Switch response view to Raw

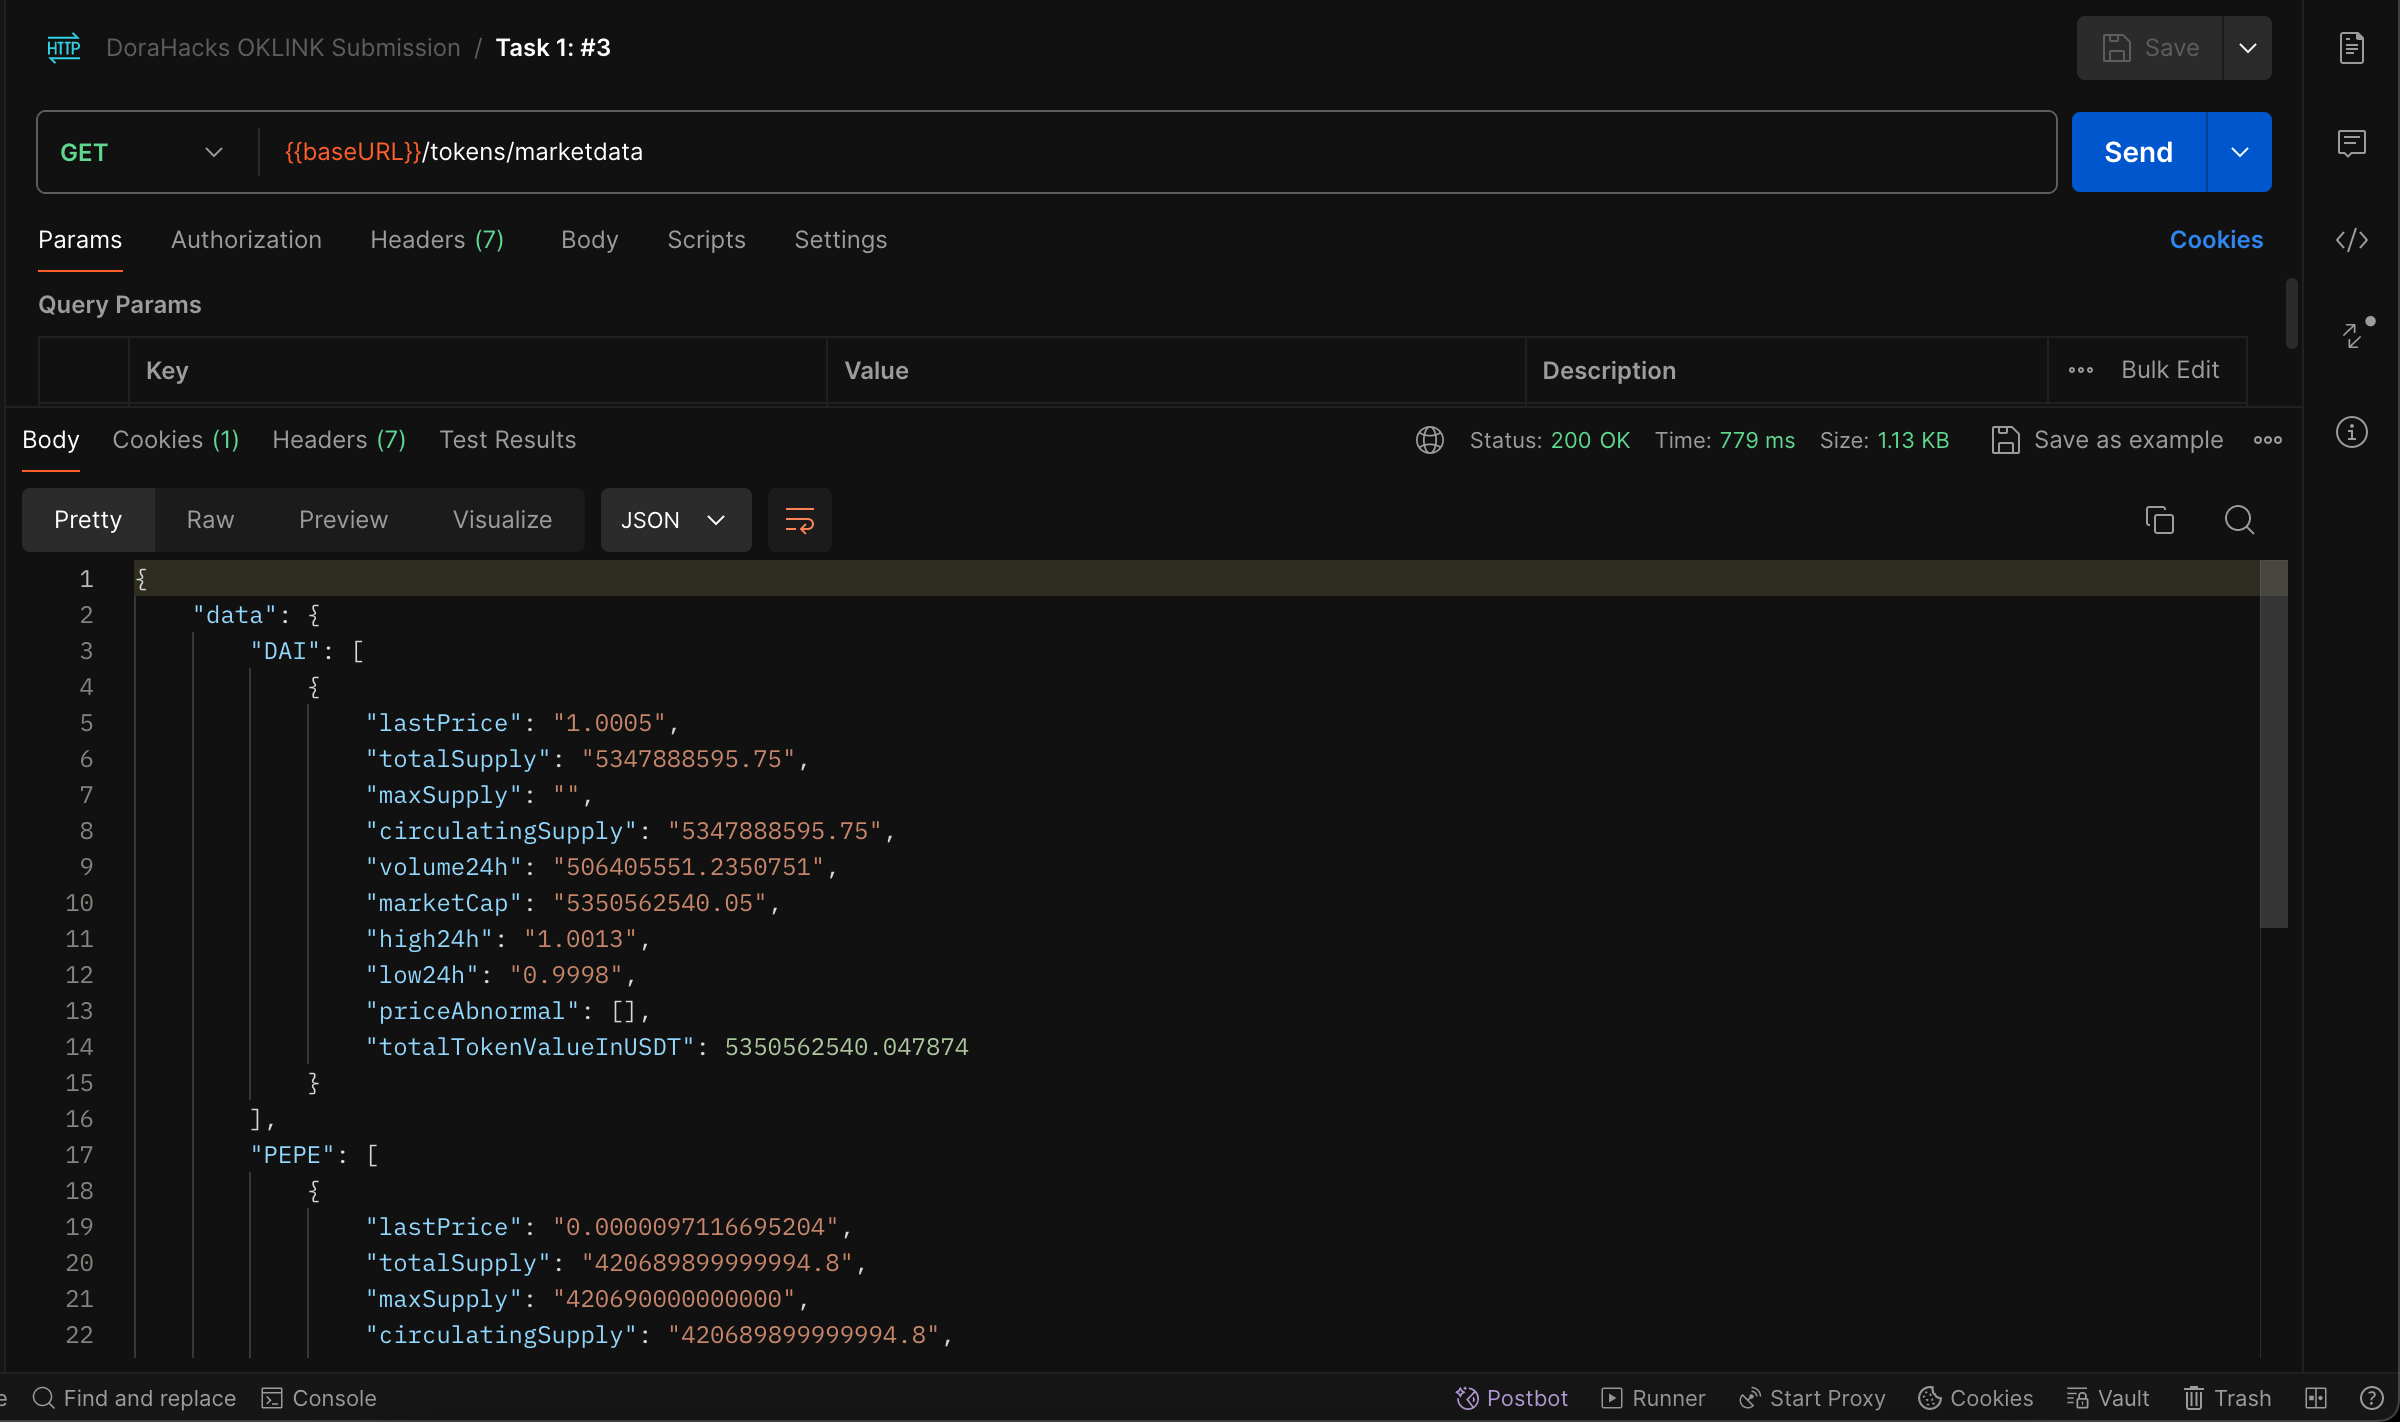point(210,520)
